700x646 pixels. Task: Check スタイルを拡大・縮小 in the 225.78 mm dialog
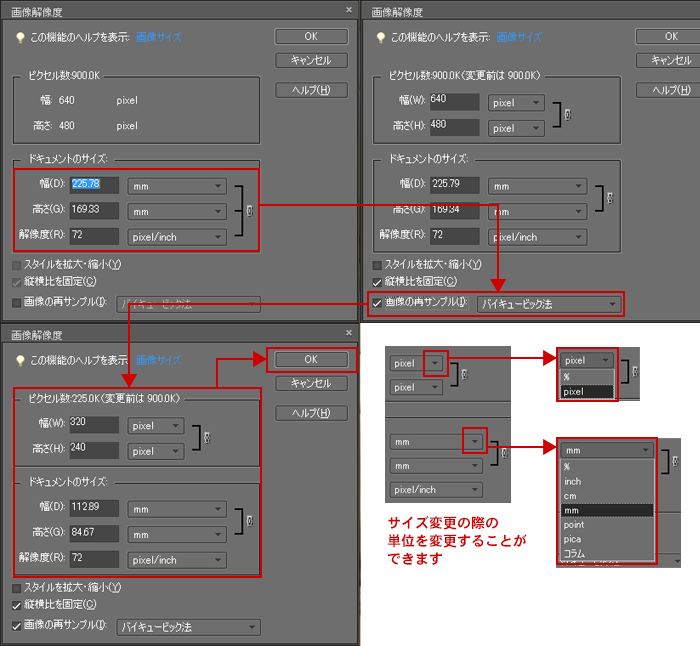click(17, 265)
